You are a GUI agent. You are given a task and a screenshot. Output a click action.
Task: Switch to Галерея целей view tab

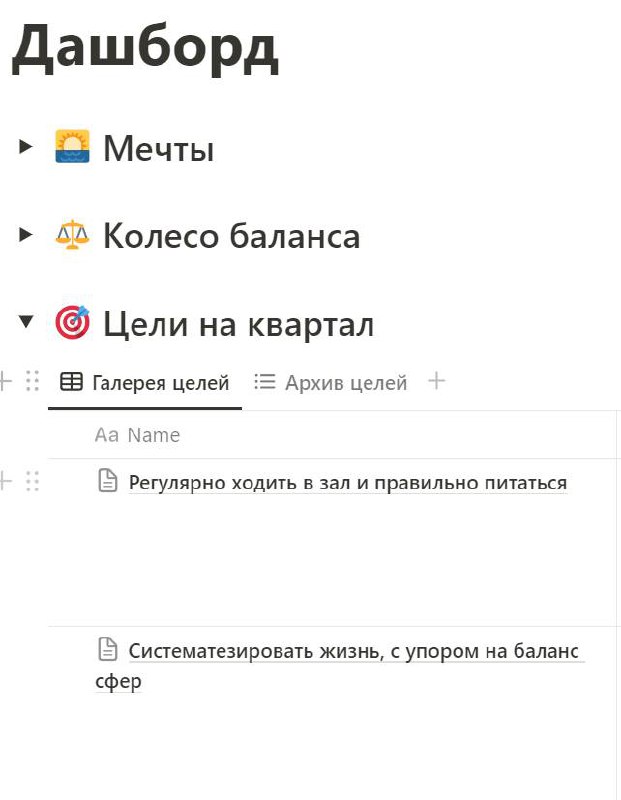click(145, 383)
